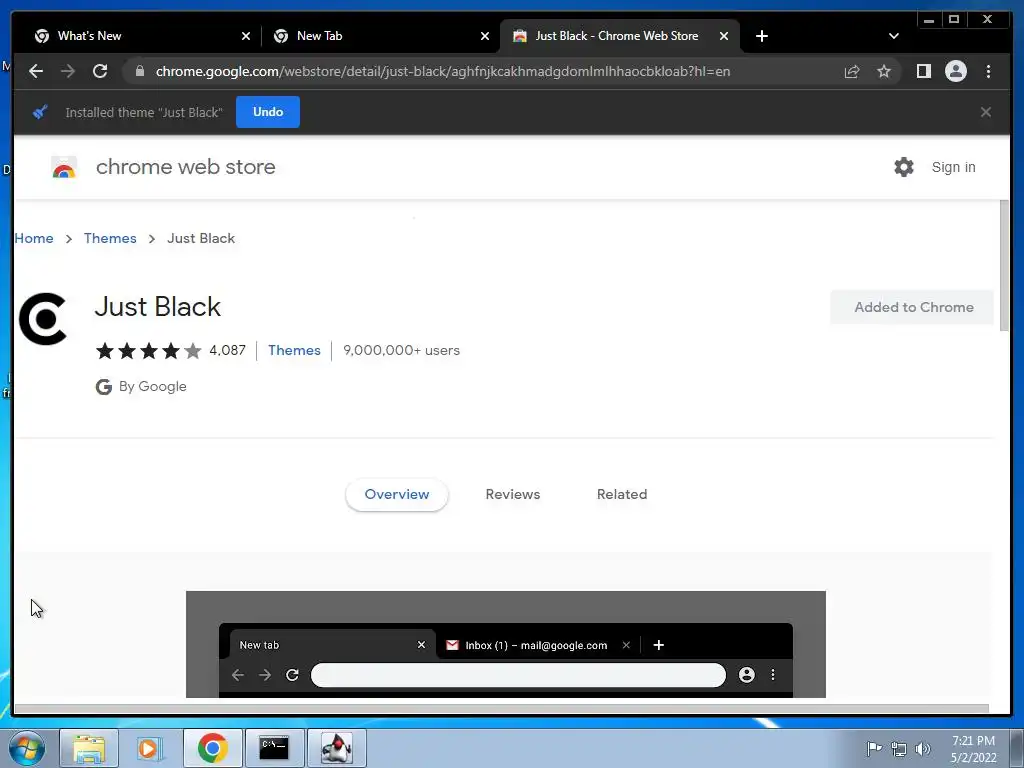Close the Just Black Chrome Web Store tab
Viewport: 1024px width, 768px height.
click(x=724, y=36)
